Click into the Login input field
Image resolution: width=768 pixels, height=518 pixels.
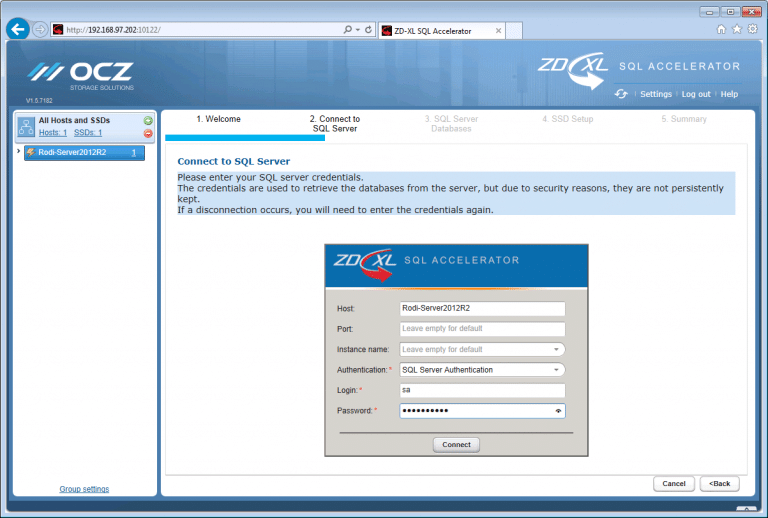click(482, 390)
